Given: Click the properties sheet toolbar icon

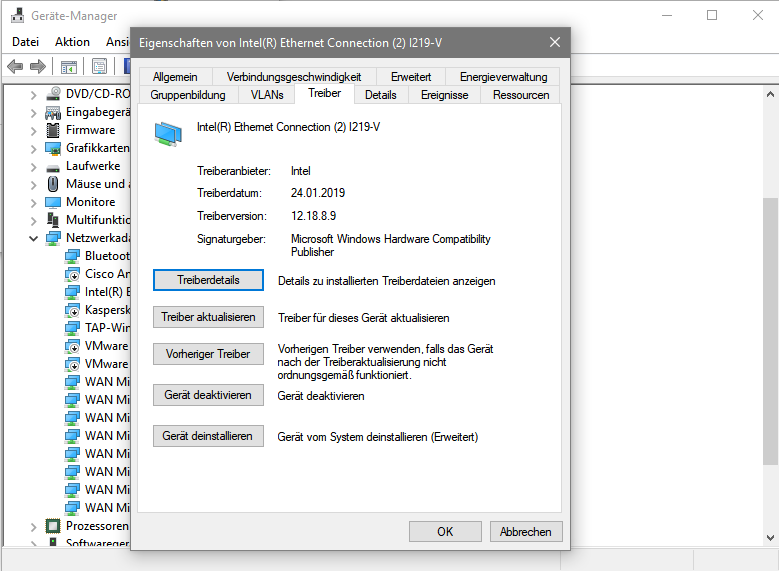Looking at the screenshot, I should [99, 67].
